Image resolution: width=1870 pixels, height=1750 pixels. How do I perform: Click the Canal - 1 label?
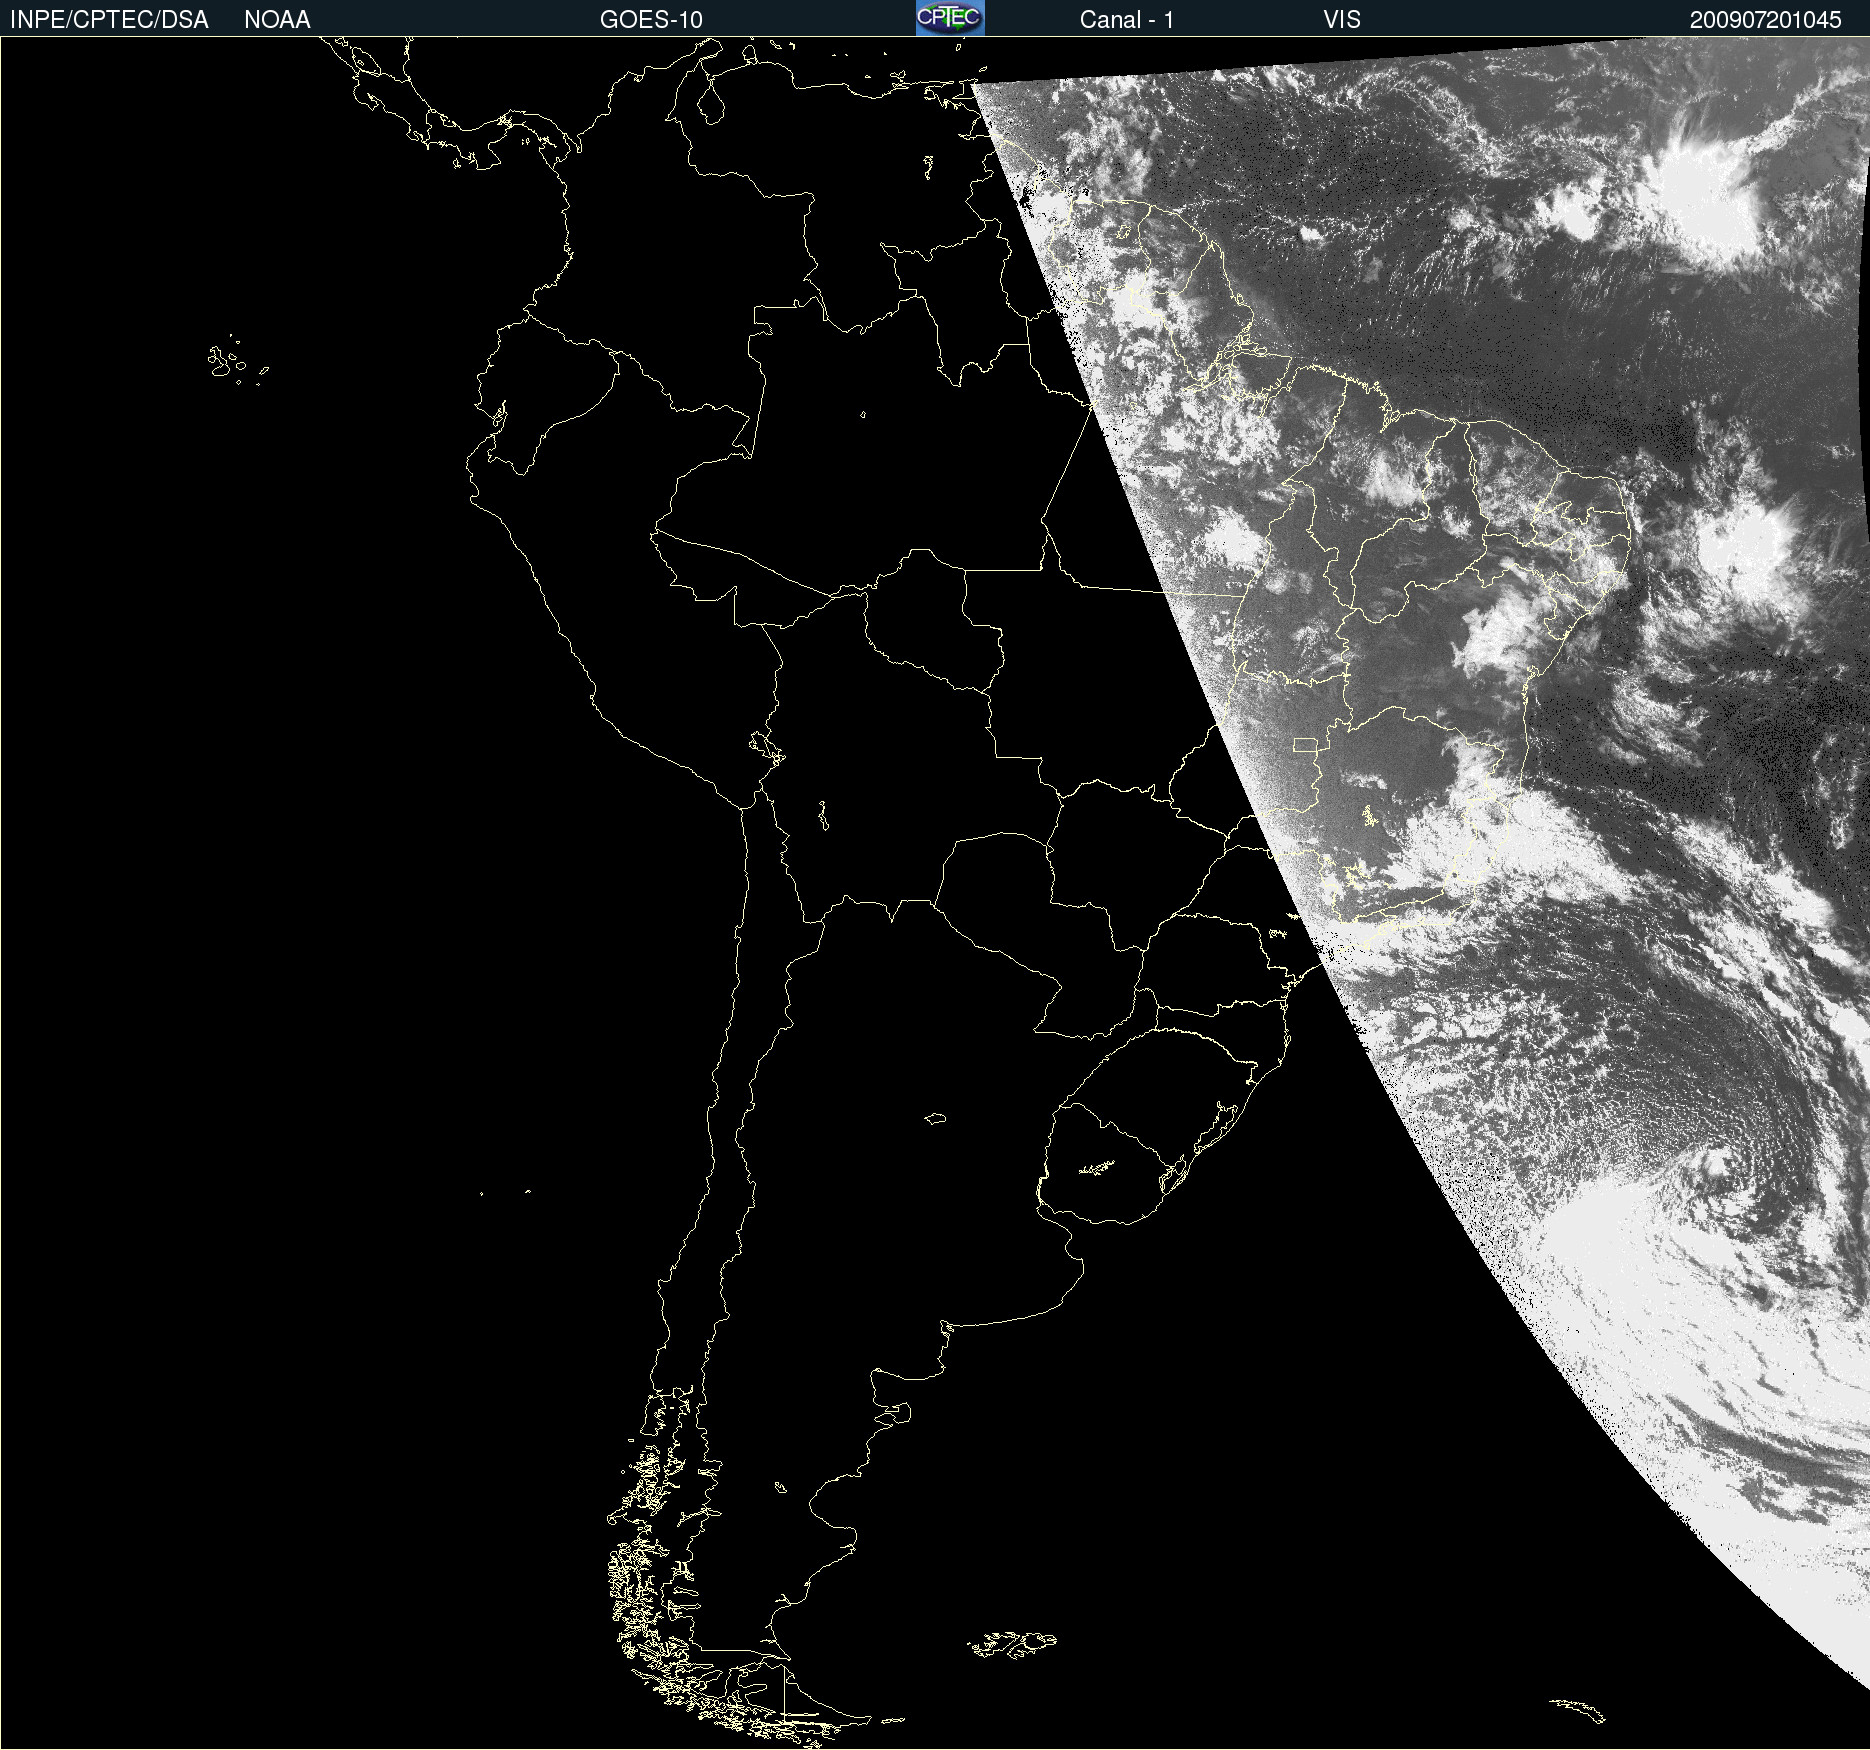[1126, 19]
